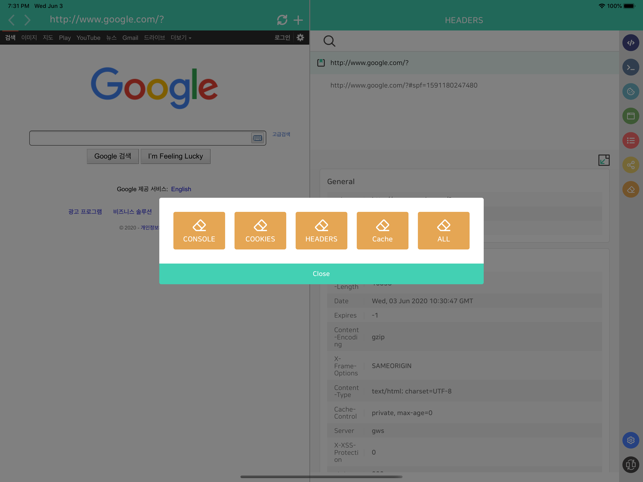Tap the browser address bar URL
Image resolution: width=643 pixels, height=482 pixels.
(x=107, y=19)
